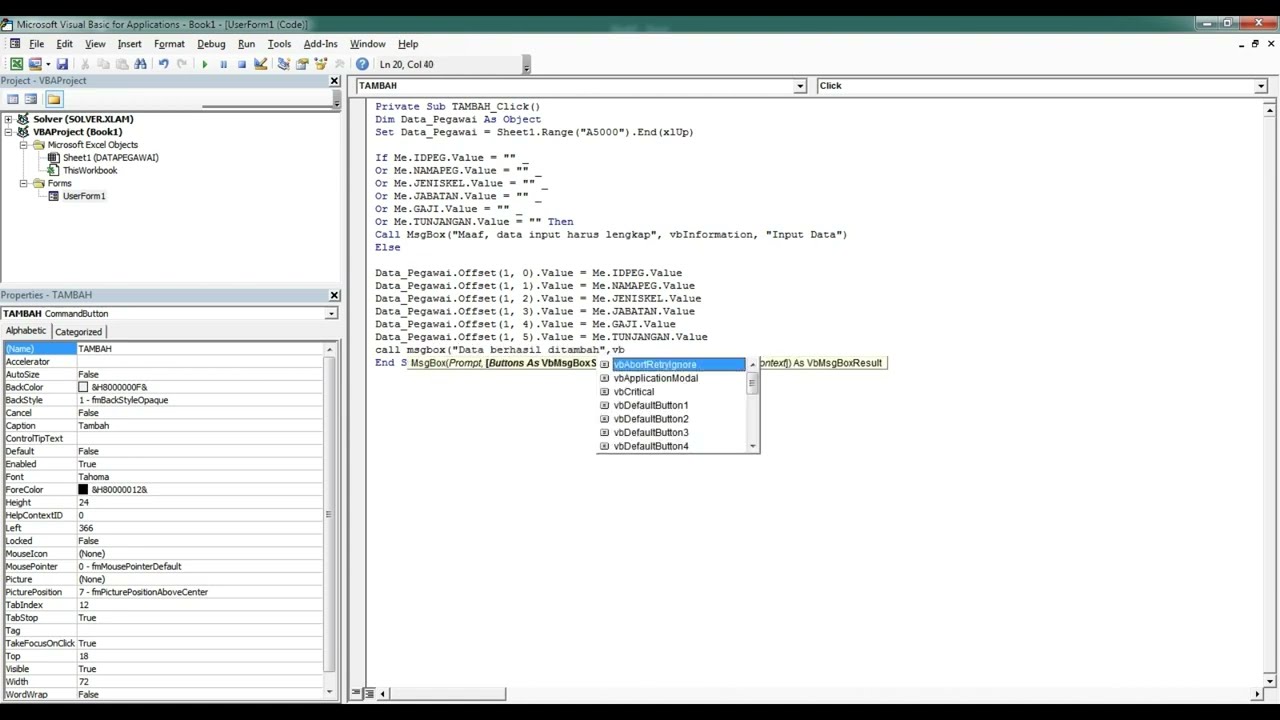This screenshot has height=720, width=1280.
Task: Click View Object icon in Project panel
Action: click(31, 99)
